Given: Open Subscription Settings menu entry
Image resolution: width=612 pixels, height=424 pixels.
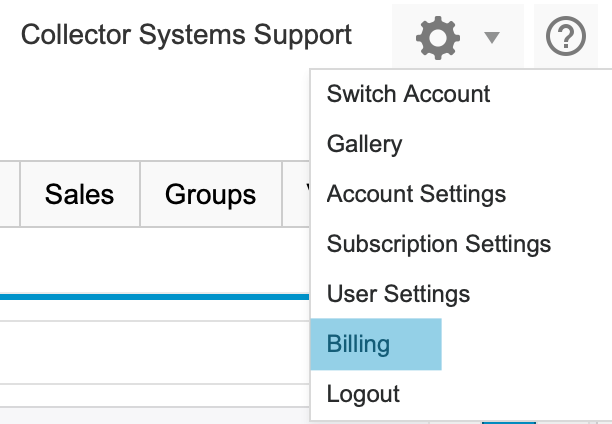Looking at the screenshot, I should (438, 244).
